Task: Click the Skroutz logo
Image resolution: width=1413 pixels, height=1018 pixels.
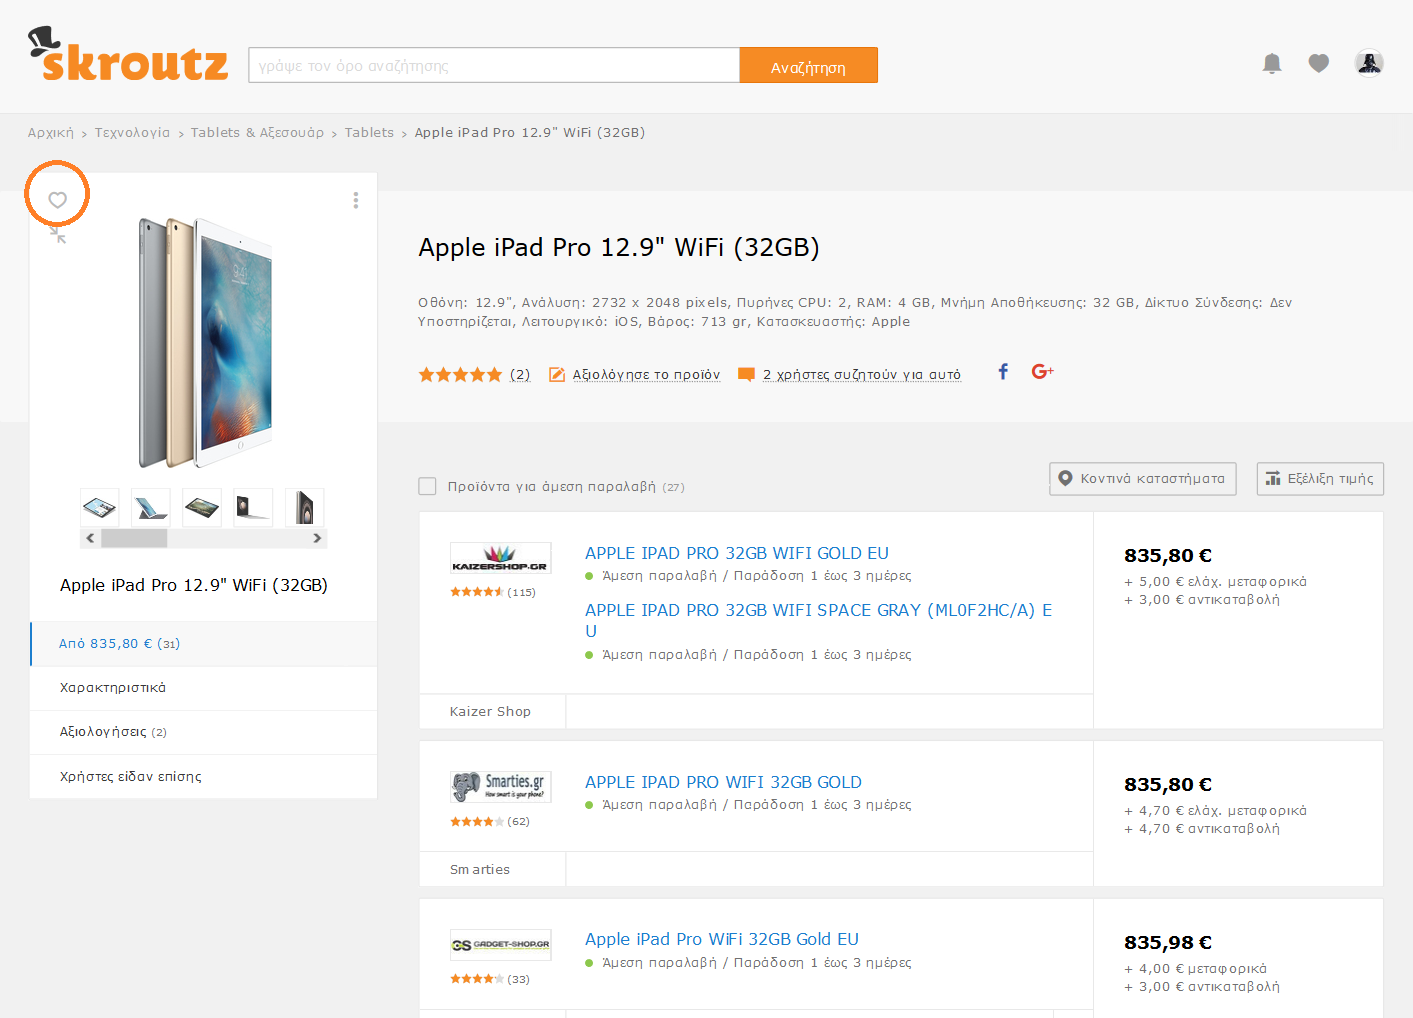Action: [x=128, y=55]
